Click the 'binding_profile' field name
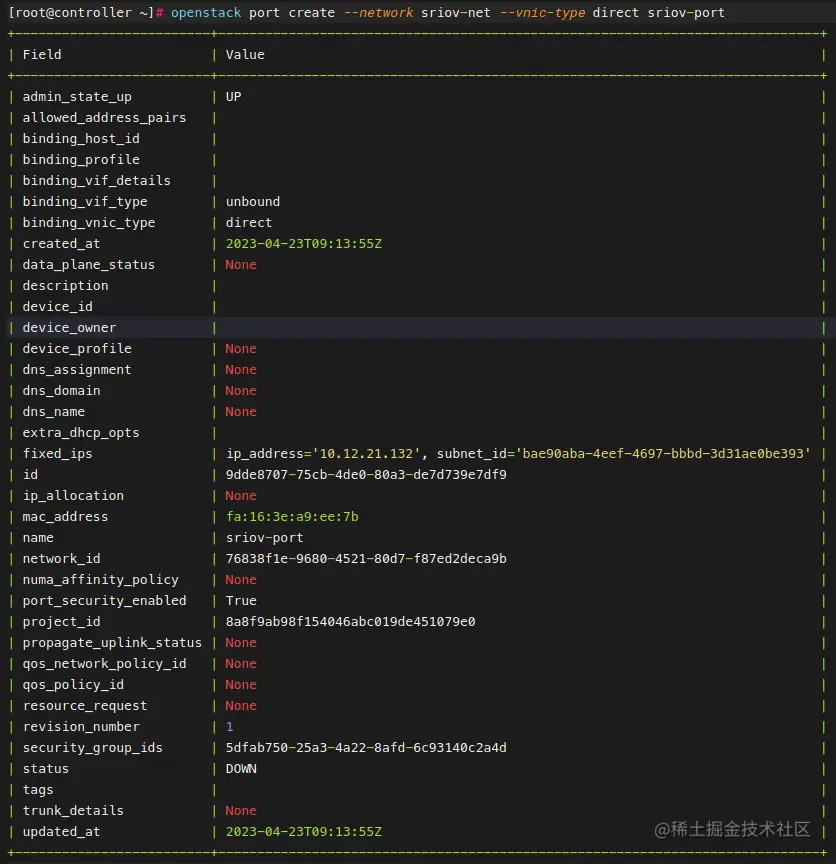This screenshot has width=836, height=864. click(x=81, y=160)
